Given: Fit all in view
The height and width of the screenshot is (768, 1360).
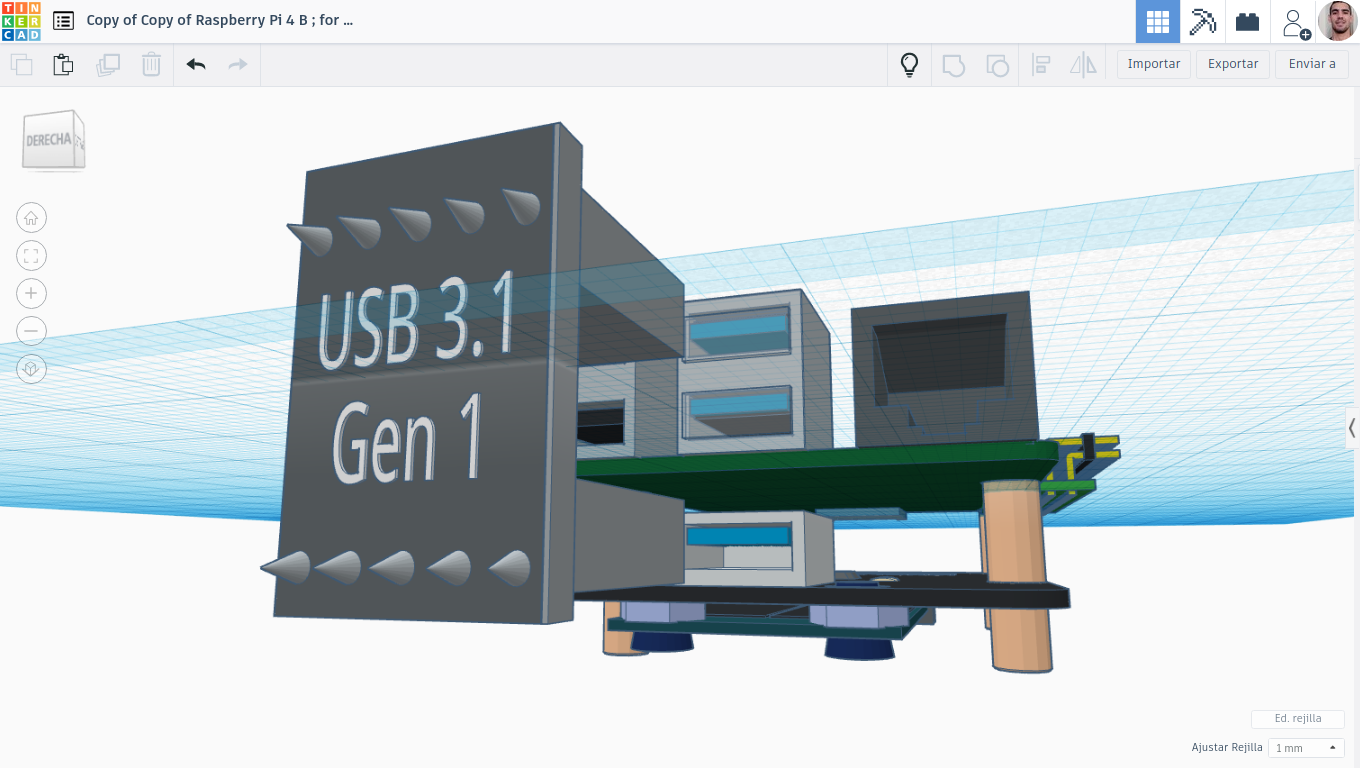Looking at the screenshot, I should [31, 256].
